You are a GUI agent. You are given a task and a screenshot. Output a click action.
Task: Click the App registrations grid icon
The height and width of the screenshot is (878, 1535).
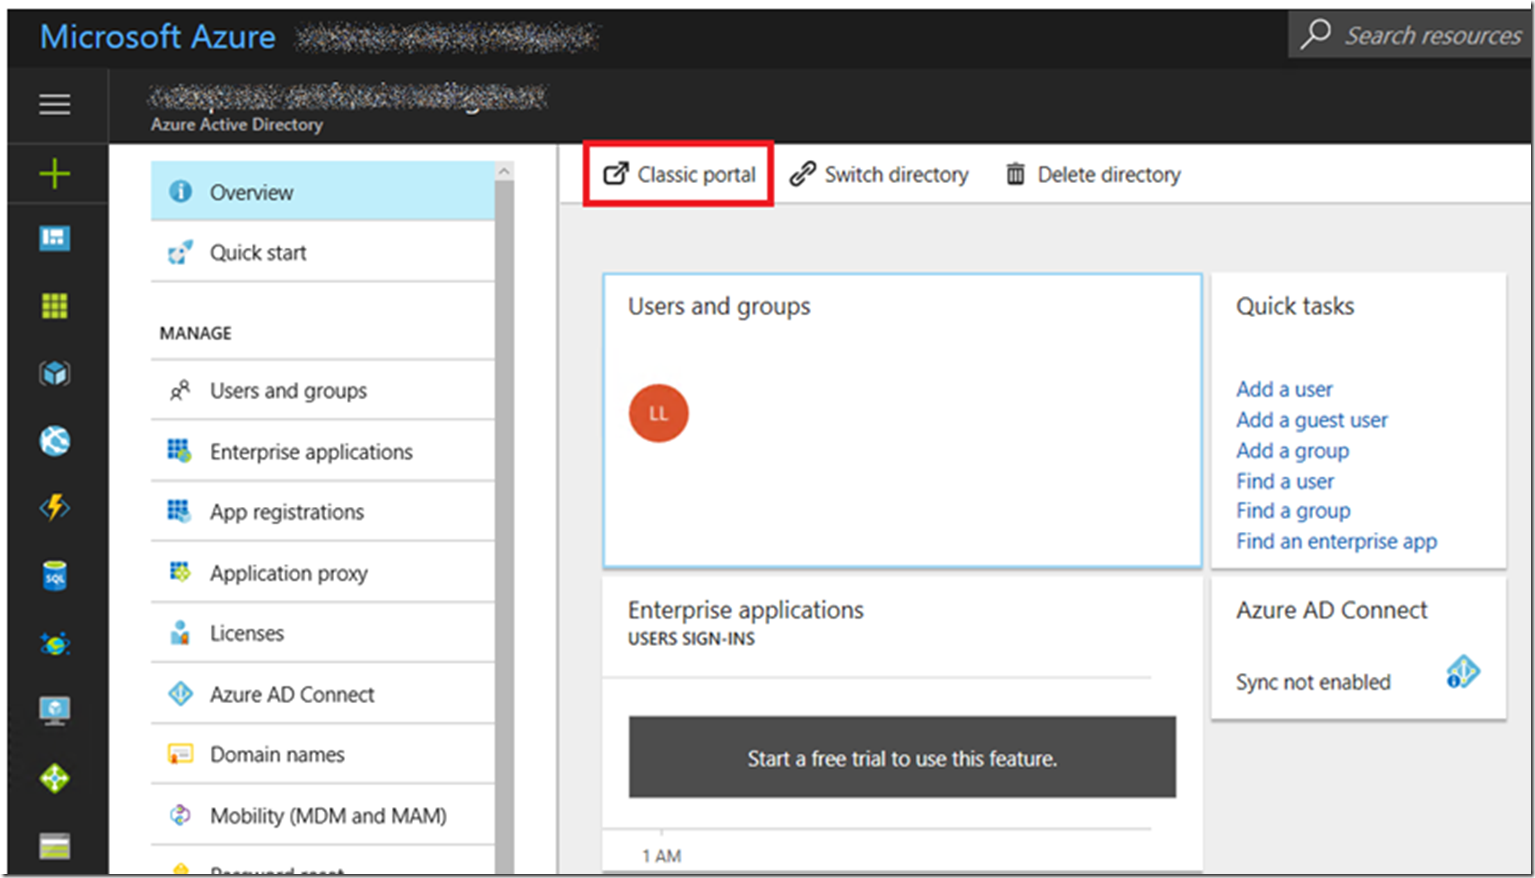point(179,511)
